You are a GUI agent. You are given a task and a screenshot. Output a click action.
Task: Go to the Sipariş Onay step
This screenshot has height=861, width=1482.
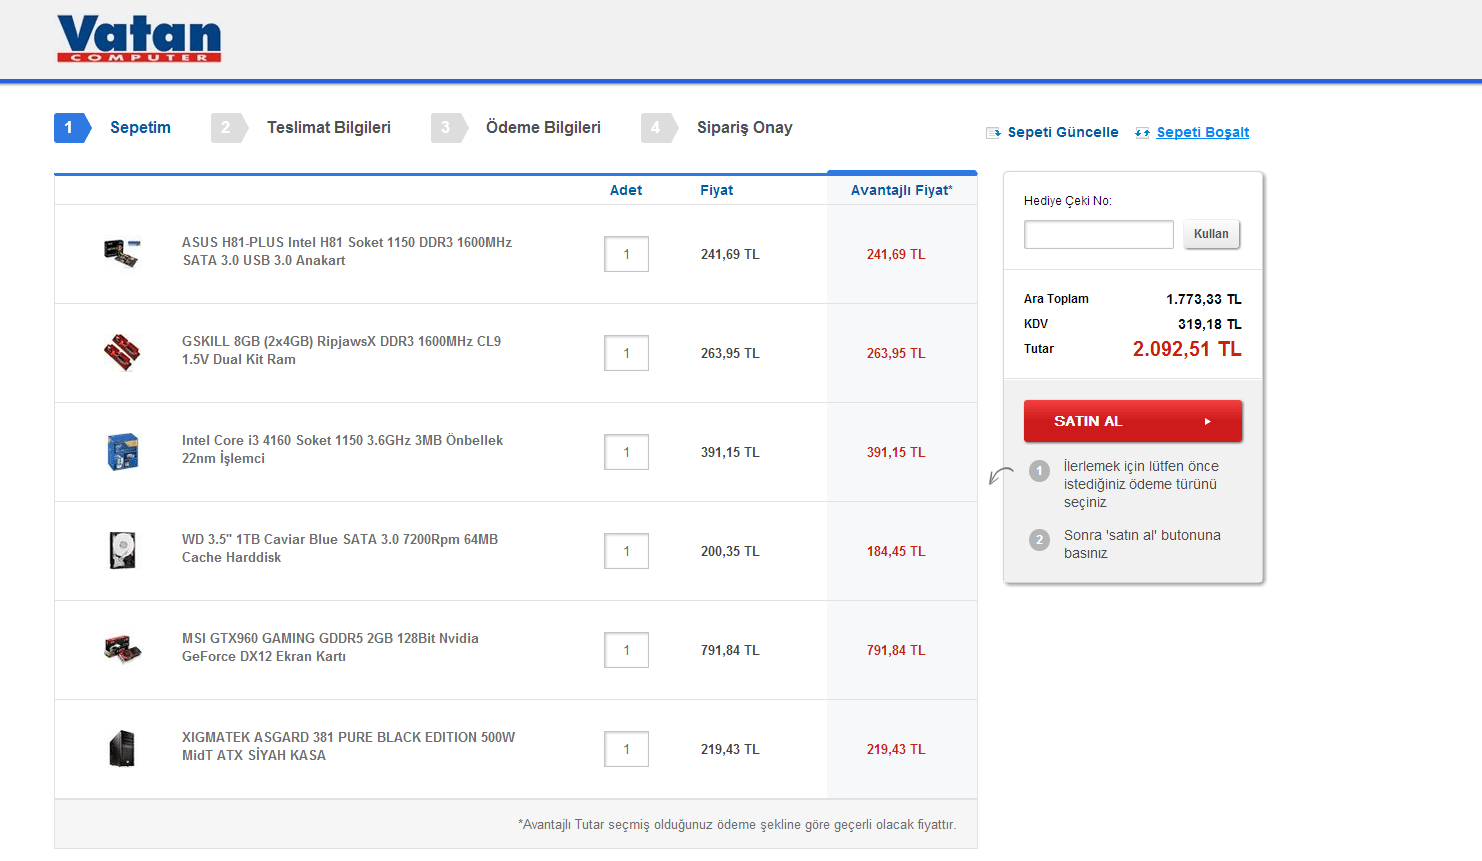click(x=745, y=128)
